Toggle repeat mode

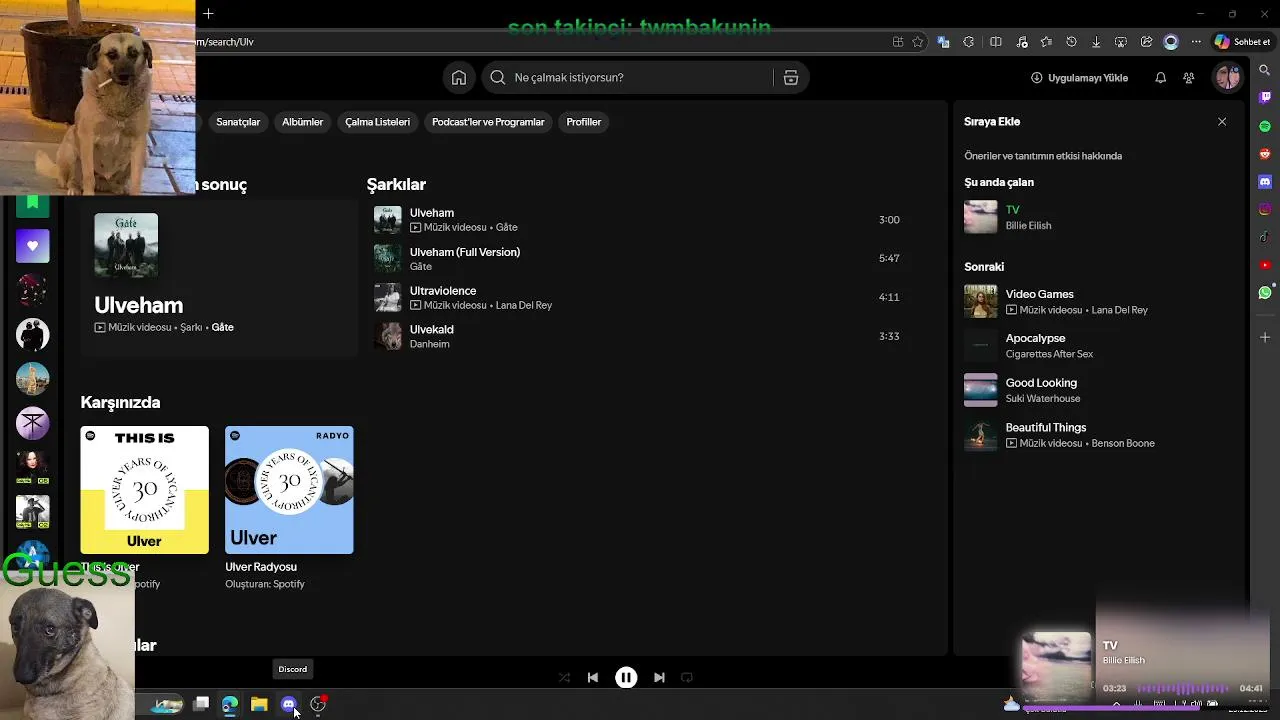[687, 677]
